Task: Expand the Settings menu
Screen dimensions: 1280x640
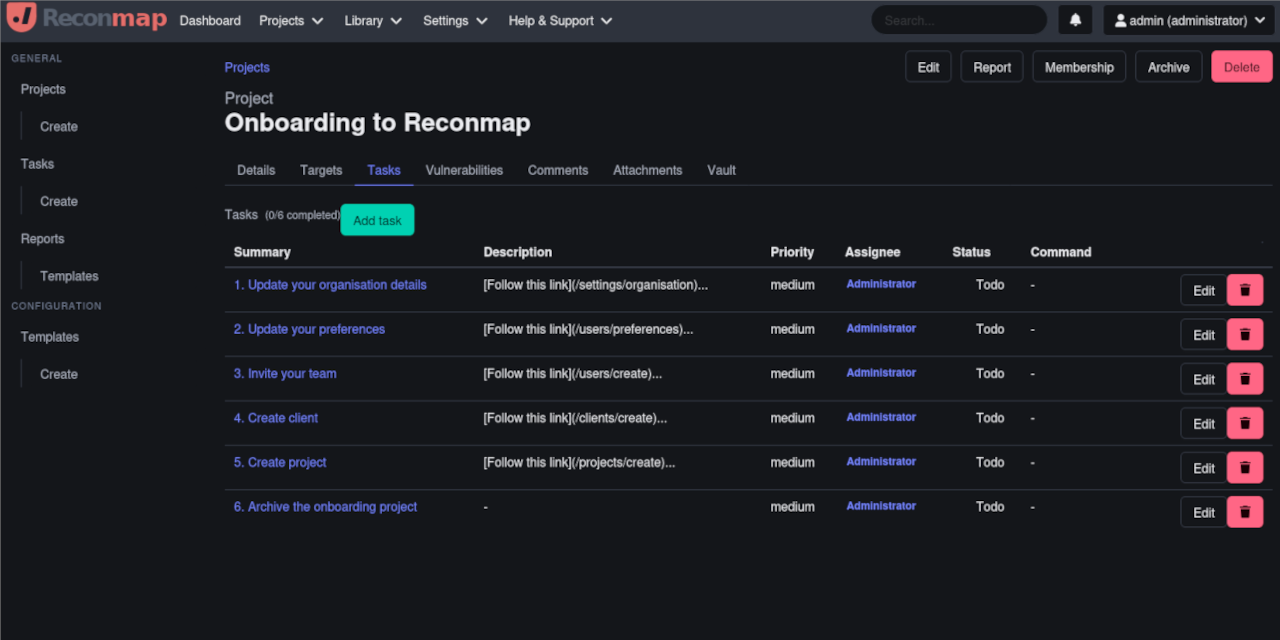Action: click(x=455, y=20)
